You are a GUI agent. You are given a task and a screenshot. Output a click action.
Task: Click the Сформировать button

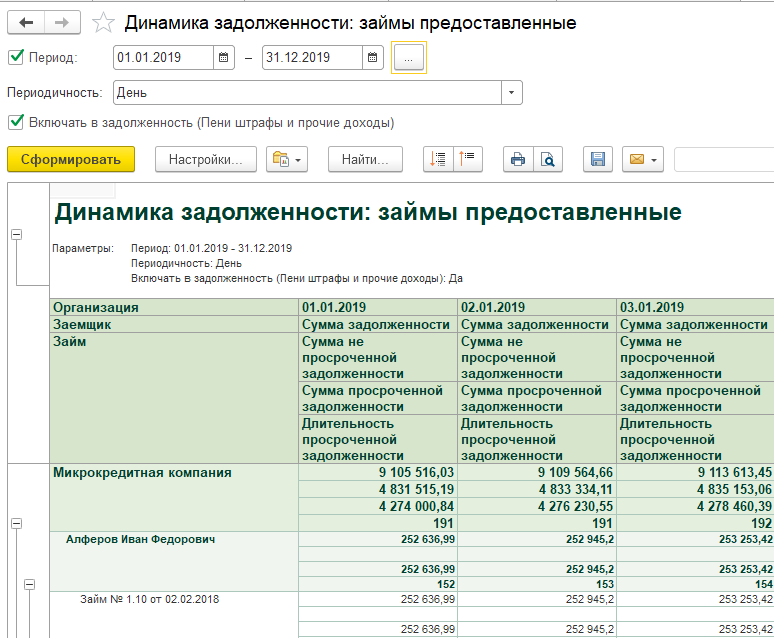(71, 160)
